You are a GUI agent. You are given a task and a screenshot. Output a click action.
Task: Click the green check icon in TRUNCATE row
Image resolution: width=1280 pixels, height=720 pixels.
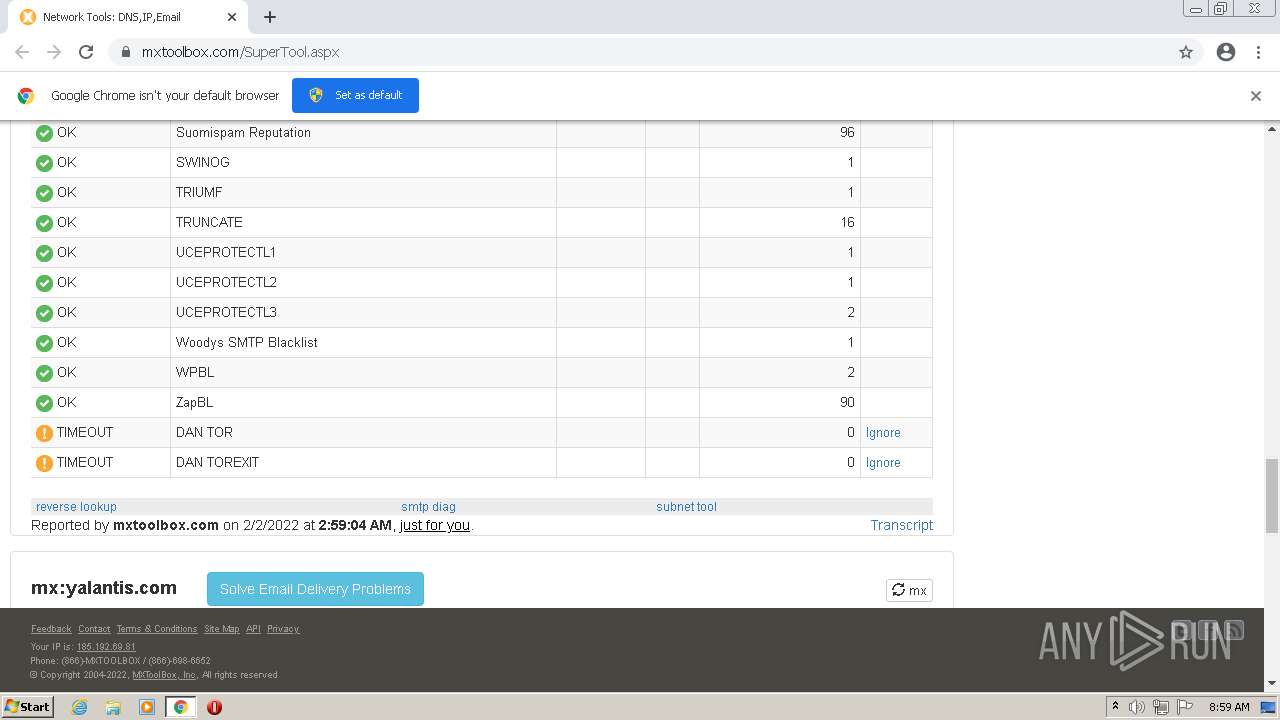(x=44, y=223)
